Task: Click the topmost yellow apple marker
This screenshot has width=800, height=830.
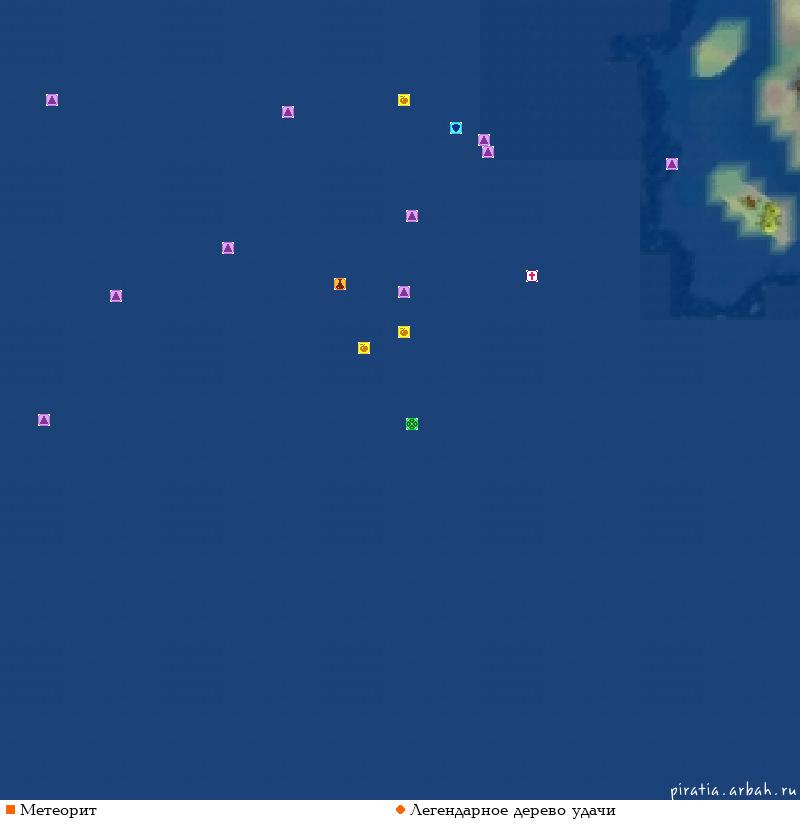Action: [x=404, y=100]
